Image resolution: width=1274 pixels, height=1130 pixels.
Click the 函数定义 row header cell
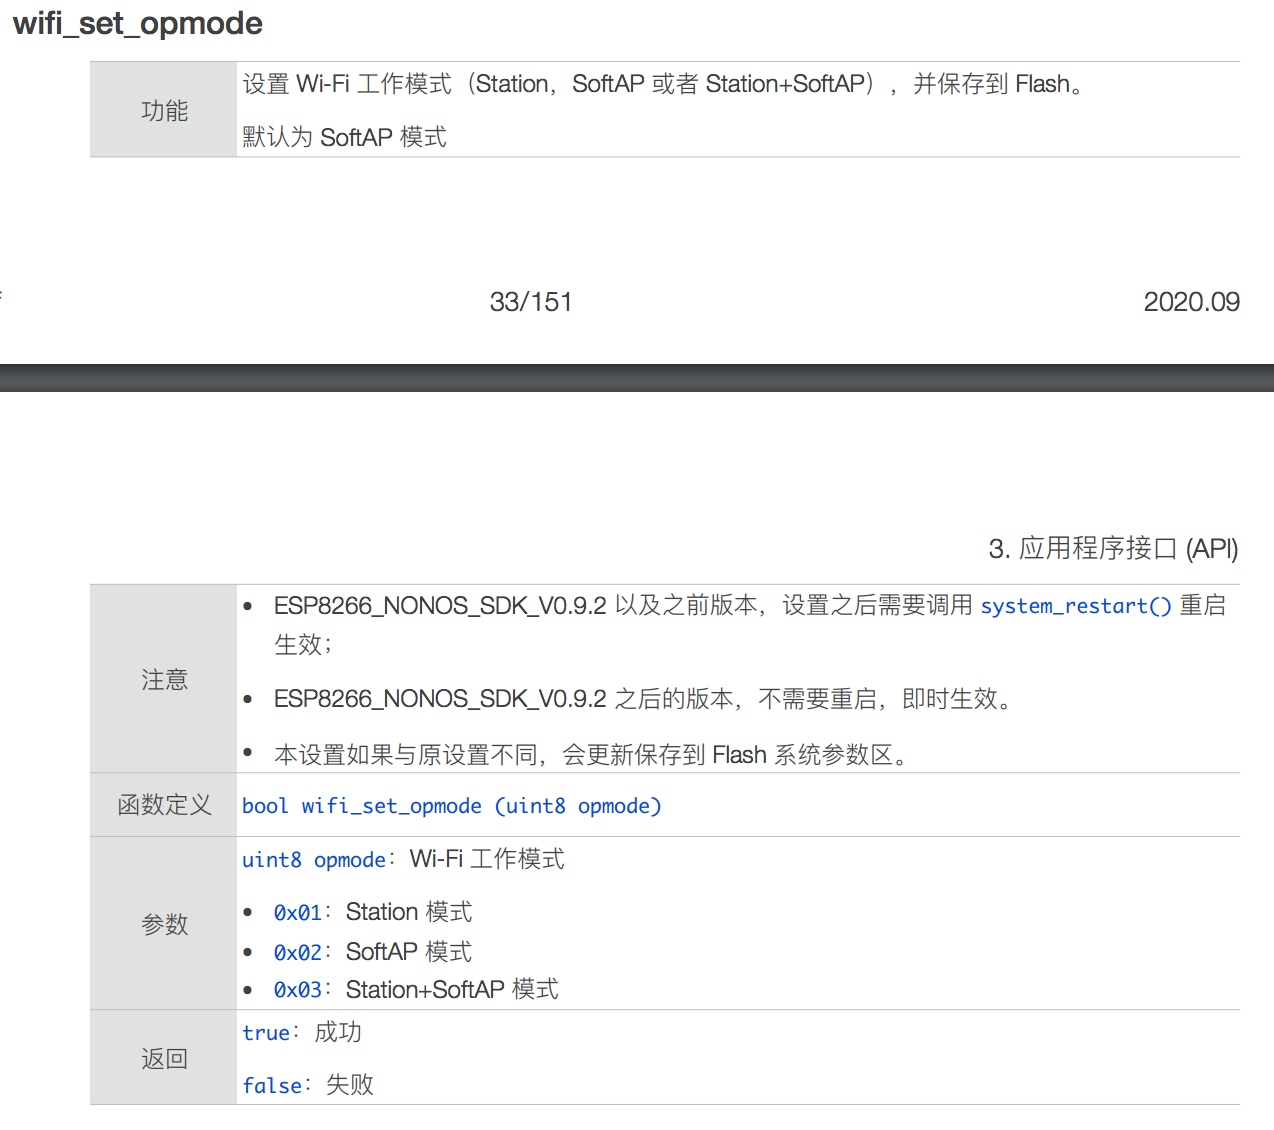[164, 805]
